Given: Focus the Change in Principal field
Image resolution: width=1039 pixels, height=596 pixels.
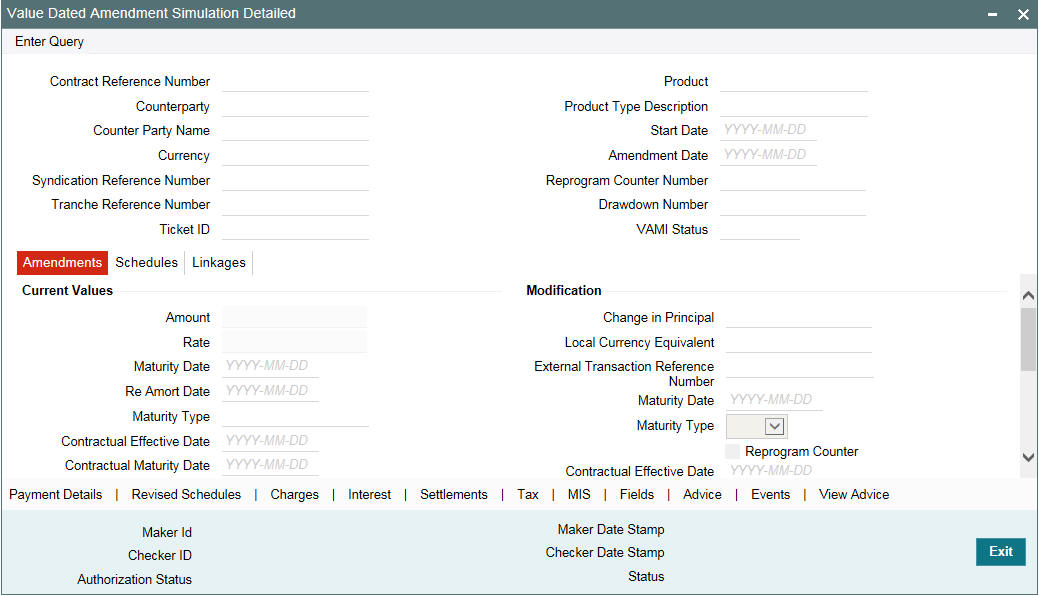Looking at the screenshot, I should pos(799,318).
